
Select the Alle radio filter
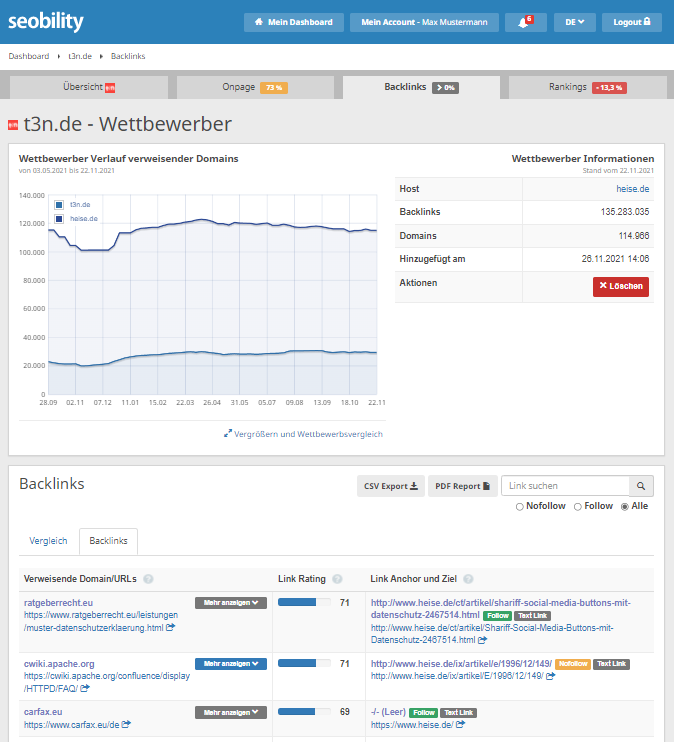(x=625, y=507)
